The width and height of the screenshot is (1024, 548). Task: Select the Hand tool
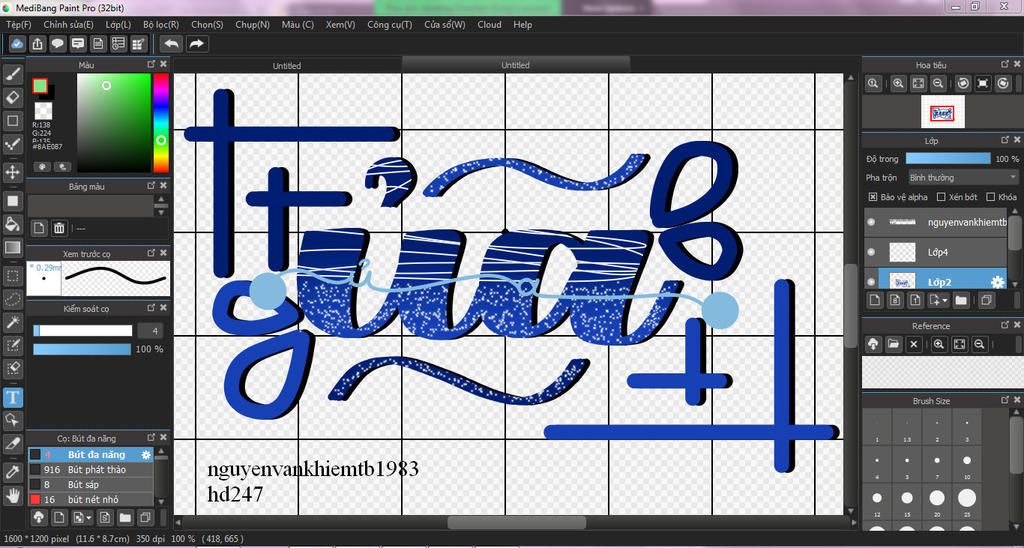pos(12,495)
